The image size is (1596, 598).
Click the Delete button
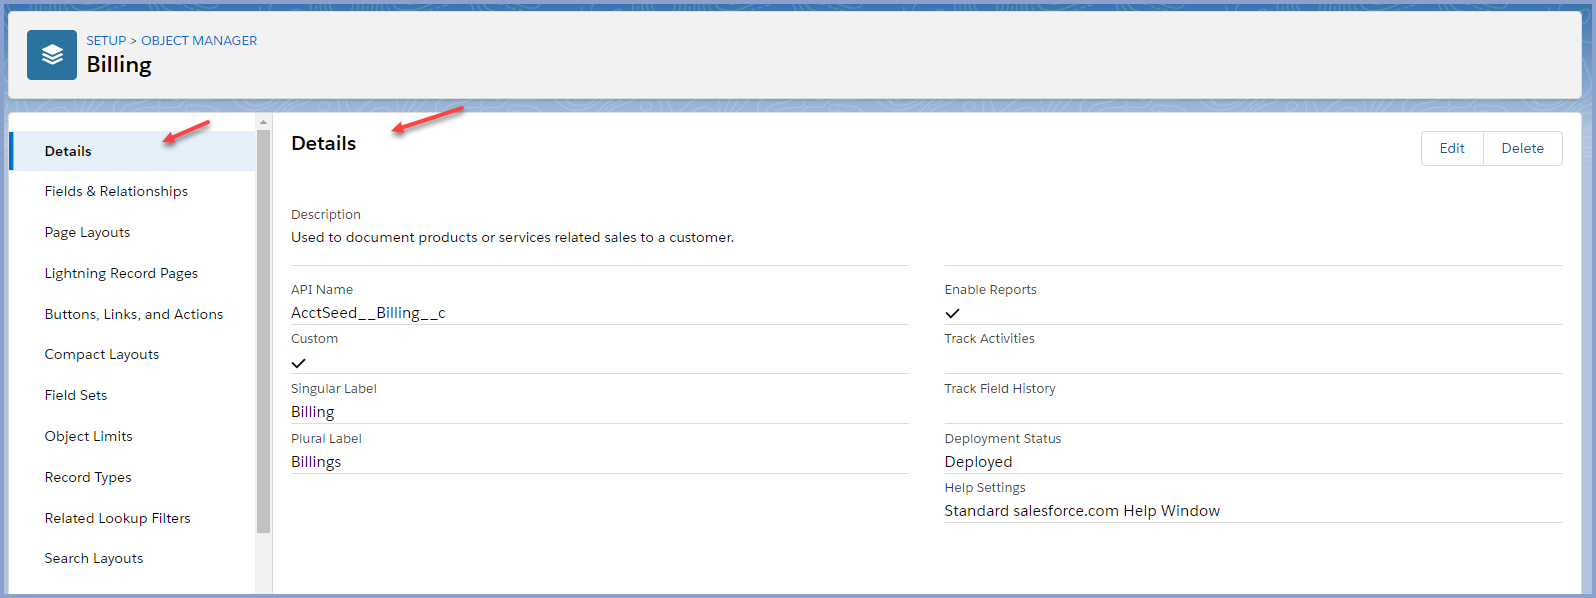pyautogui.click(x=1523, y=148)
